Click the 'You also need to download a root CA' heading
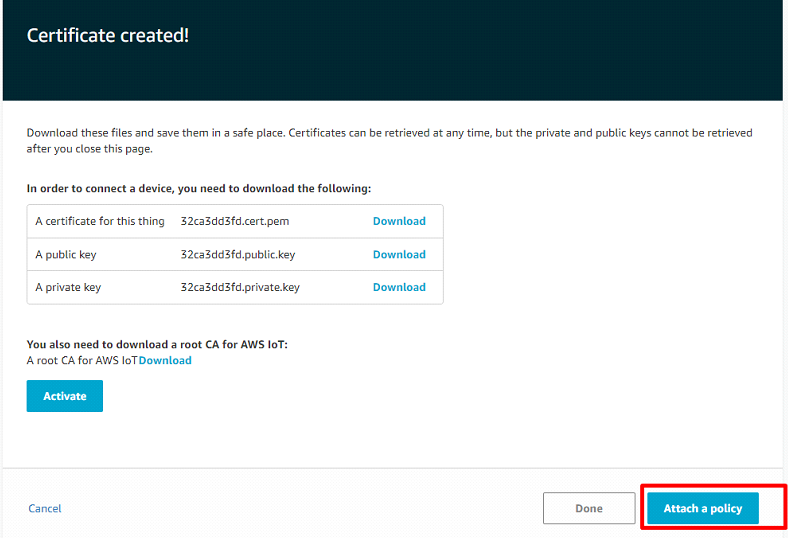Viewport: 788px width, 538px height. [157, 344]
